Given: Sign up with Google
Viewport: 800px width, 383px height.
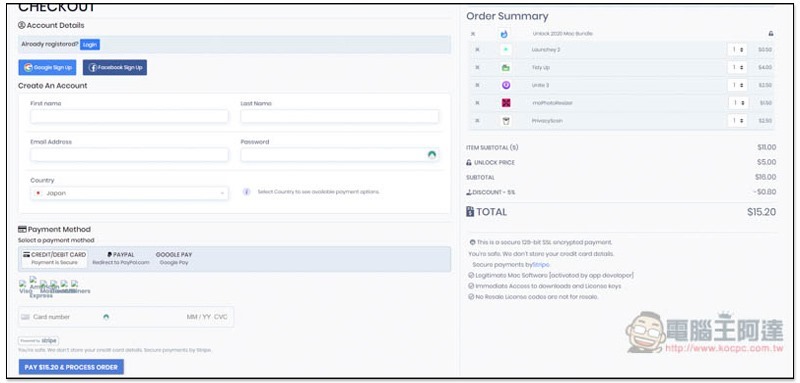Looking at the screenshot, I should pyautogui.click(x=47, y=67).
